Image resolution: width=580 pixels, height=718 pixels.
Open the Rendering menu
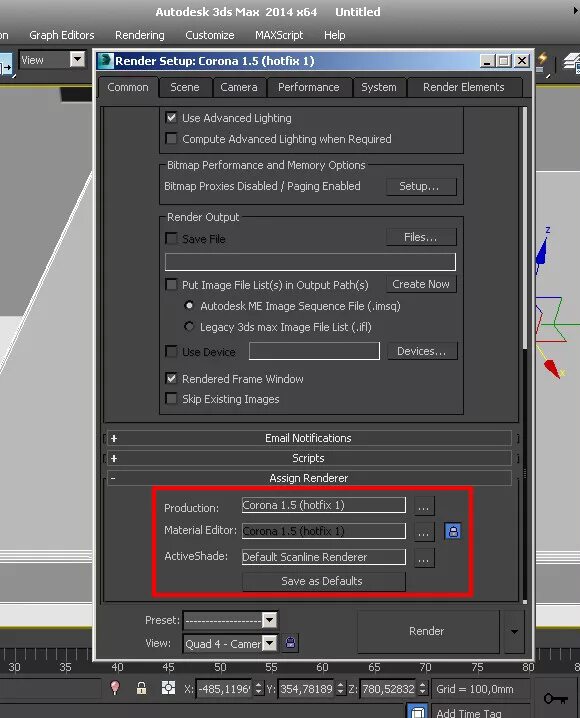click(x=140, y=35)
